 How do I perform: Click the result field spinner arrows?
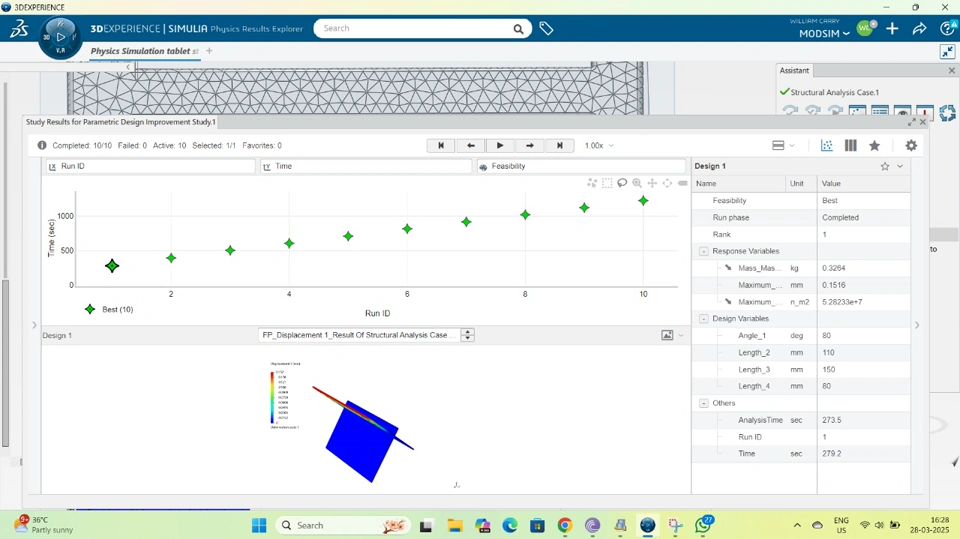click(468, 335)
